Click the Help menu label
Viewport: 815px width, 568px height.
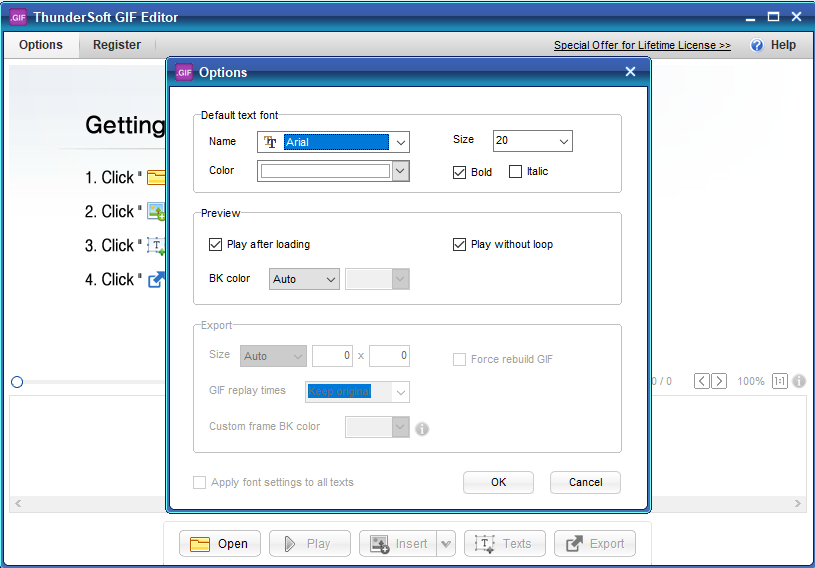783,45
